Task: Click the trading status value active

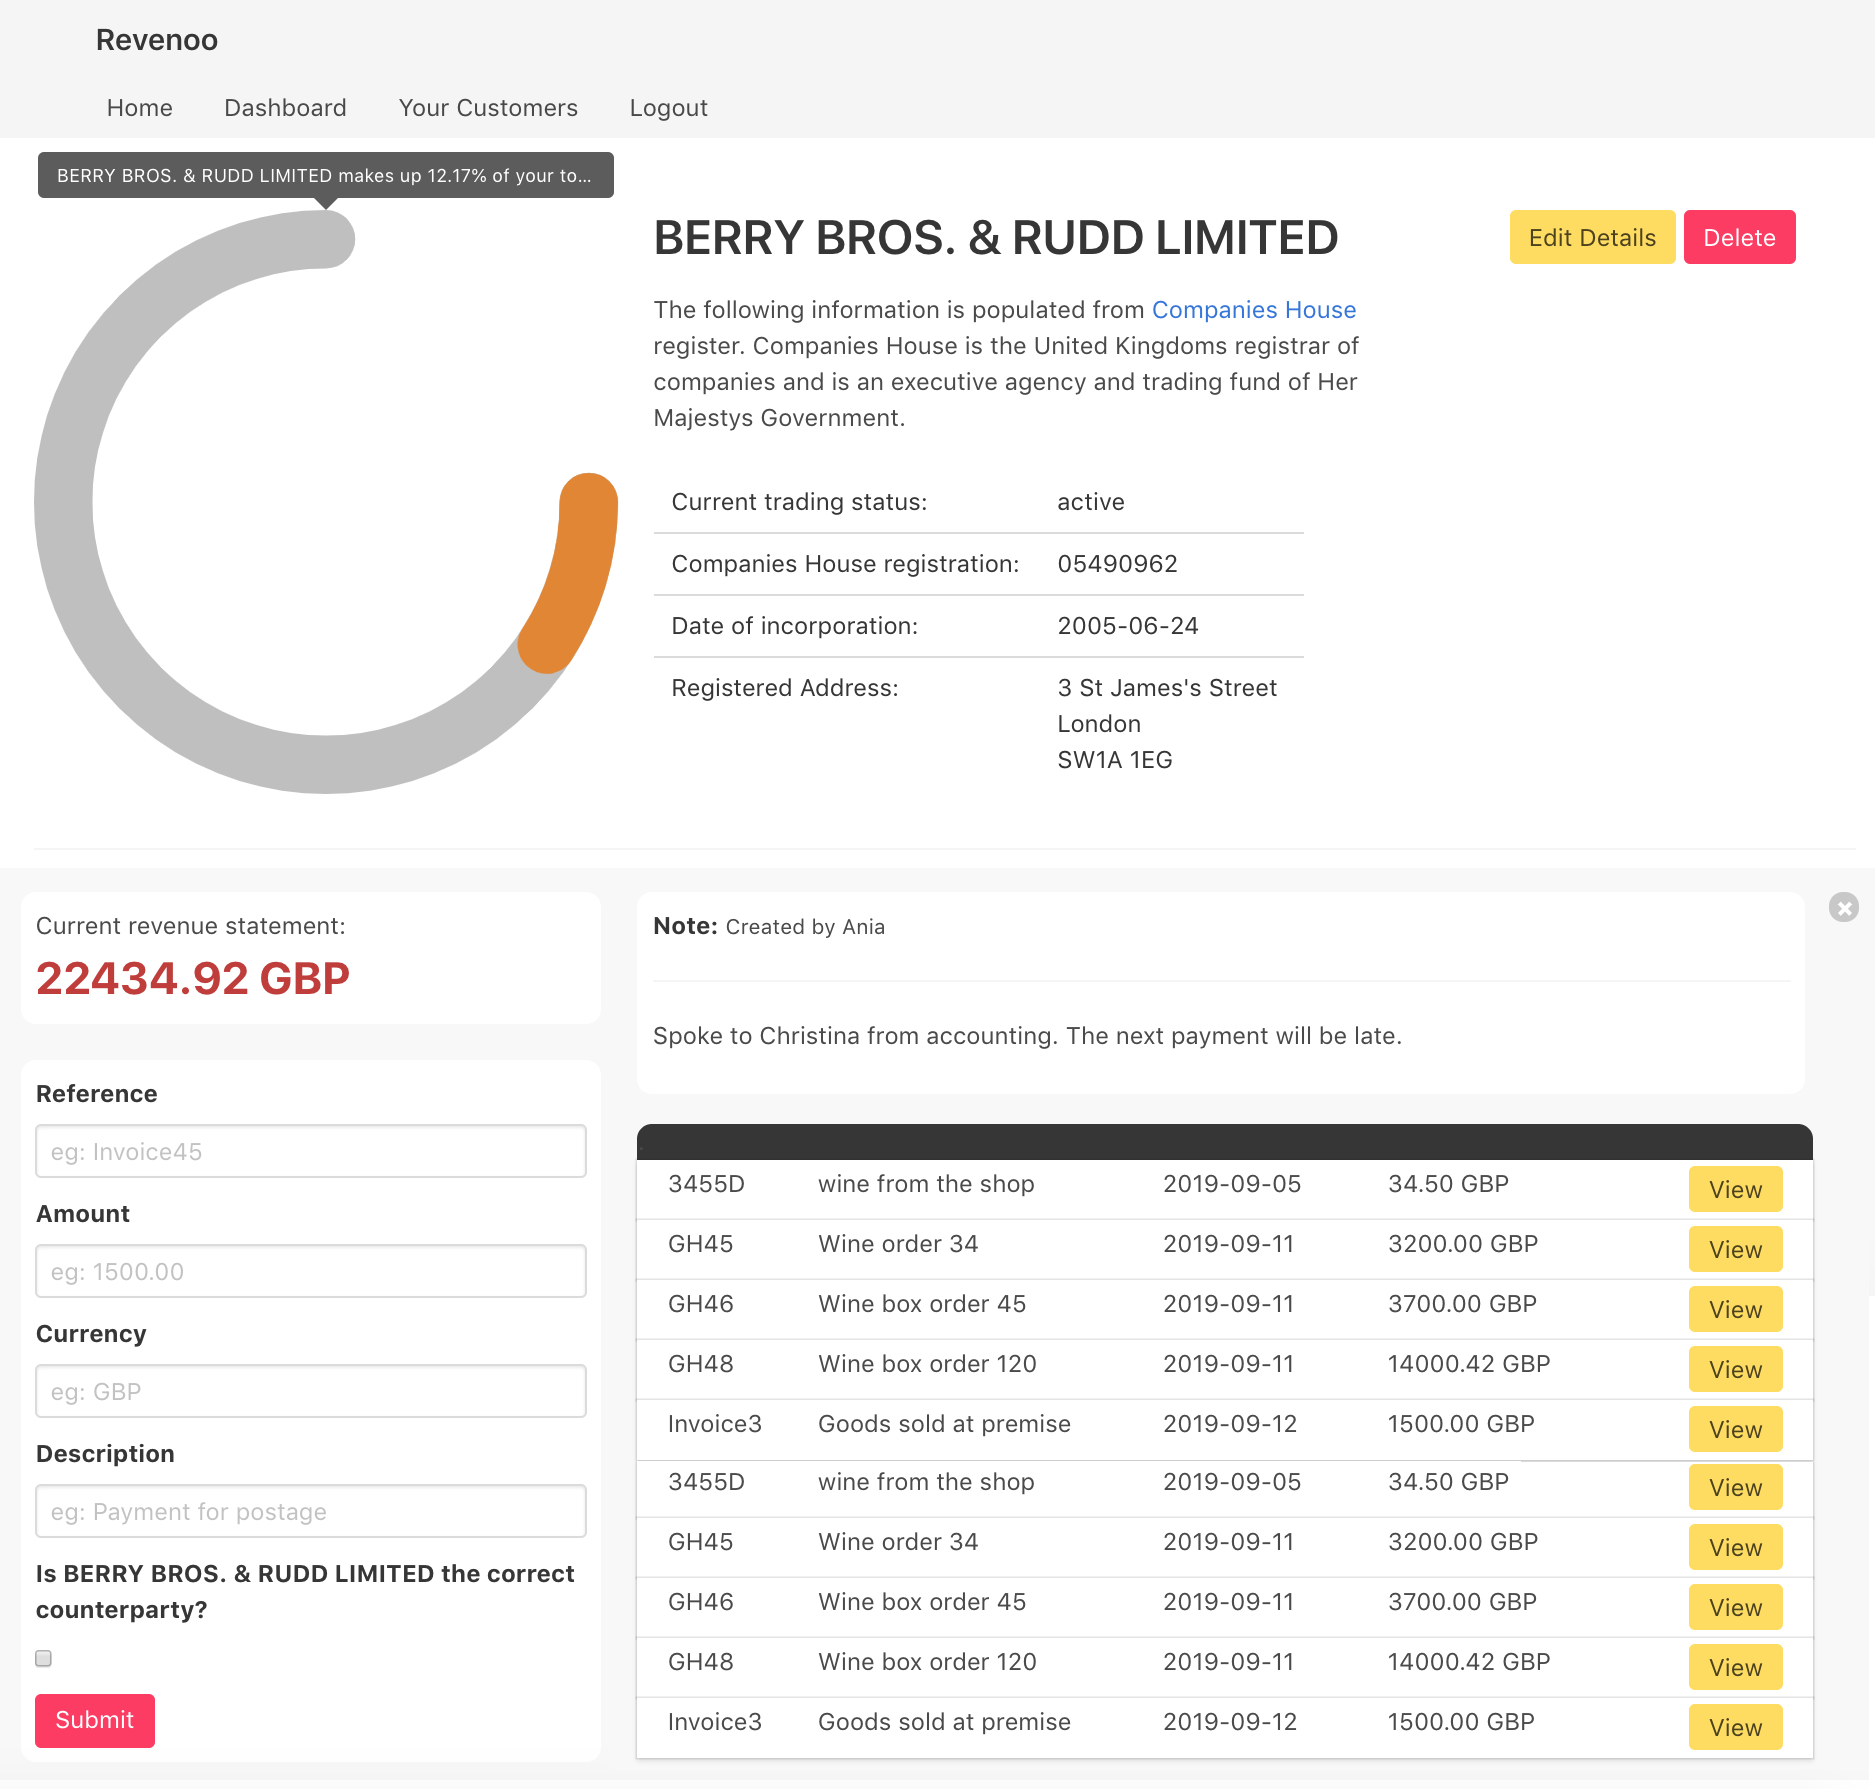Action: click(x=1091, y=502)
